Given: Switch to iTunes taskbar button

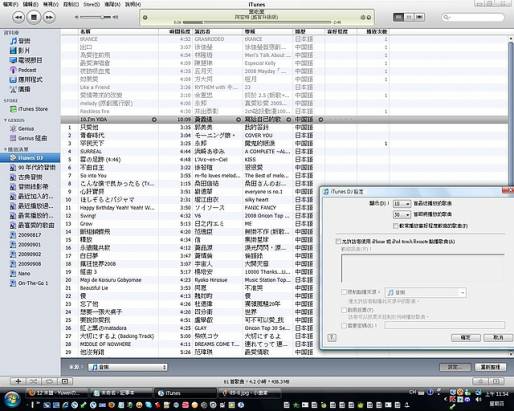Looking at the screenshot, I should pyautogui.click(x=185, y=393).
